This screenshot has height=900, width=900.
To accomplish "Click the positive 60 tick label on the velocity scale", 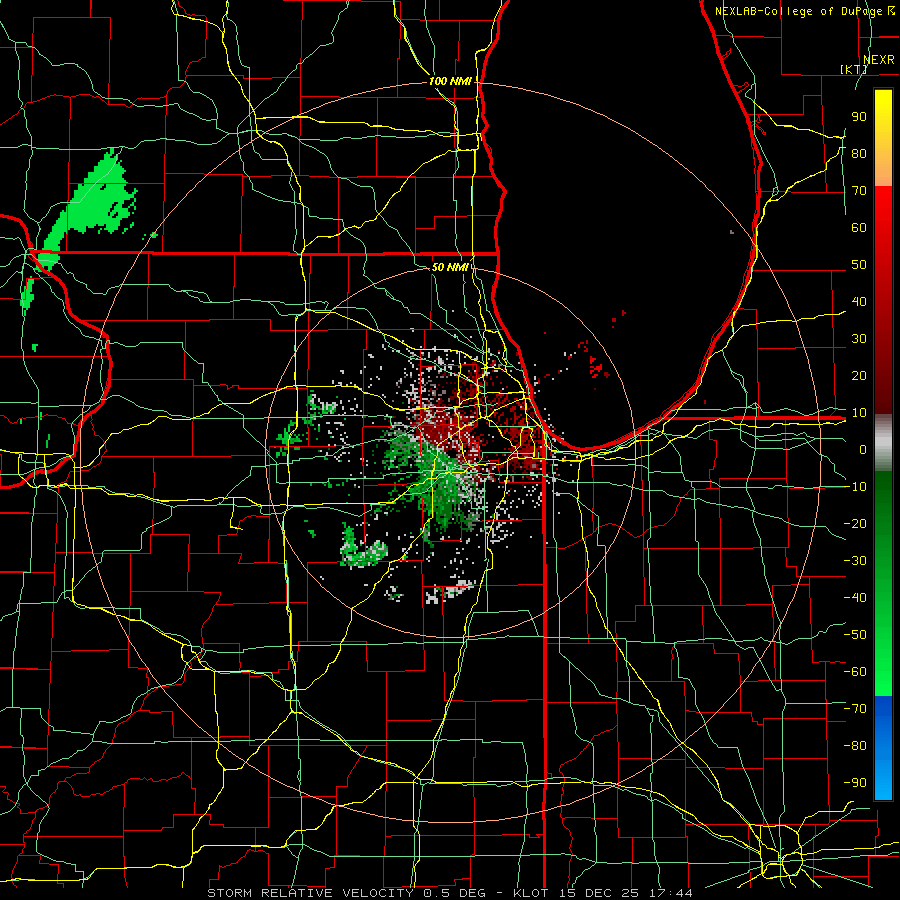I will pos(859,227).
